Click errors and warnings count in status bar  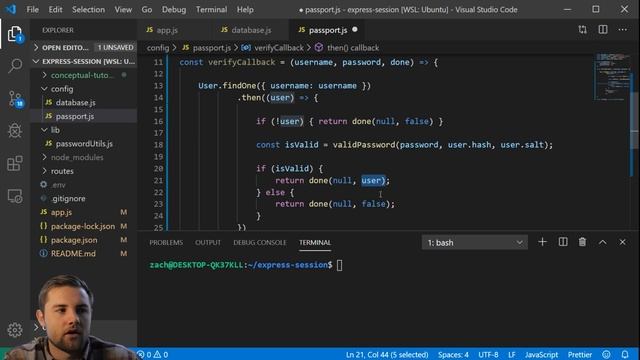(x=153, y=355)
